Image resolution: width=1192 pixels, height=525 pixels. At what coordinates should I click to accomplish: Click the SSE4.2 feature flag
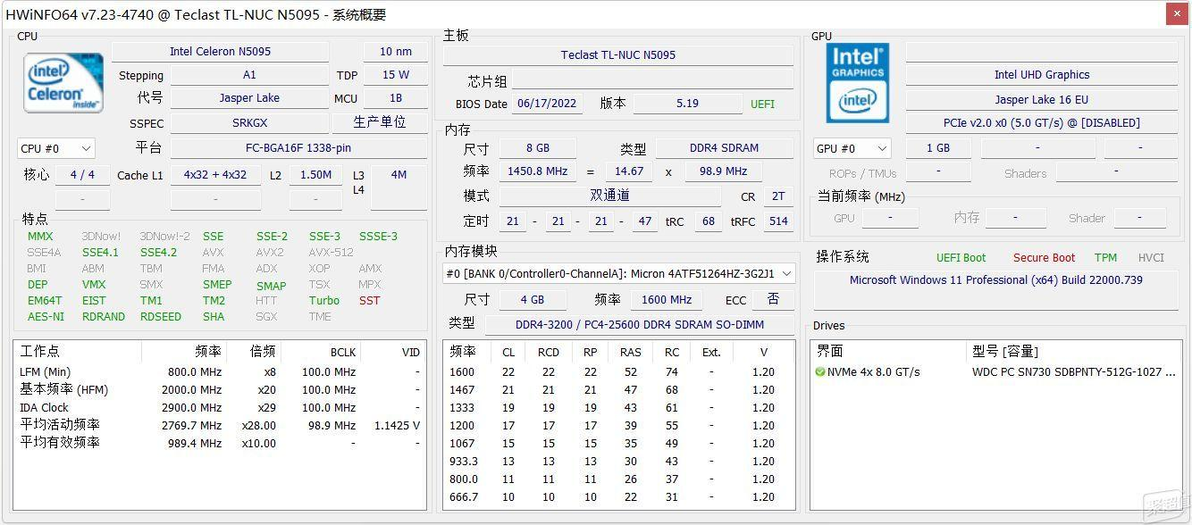coord(158,252)
